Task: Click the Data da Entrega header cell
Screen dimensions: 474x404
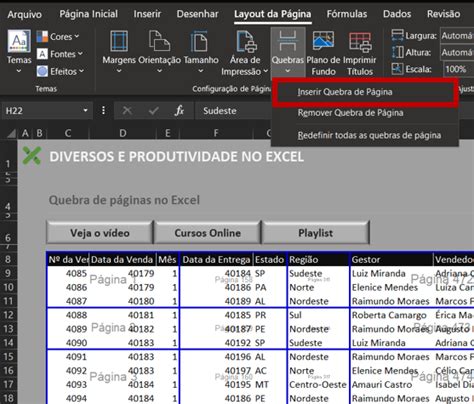Action: 216,260
